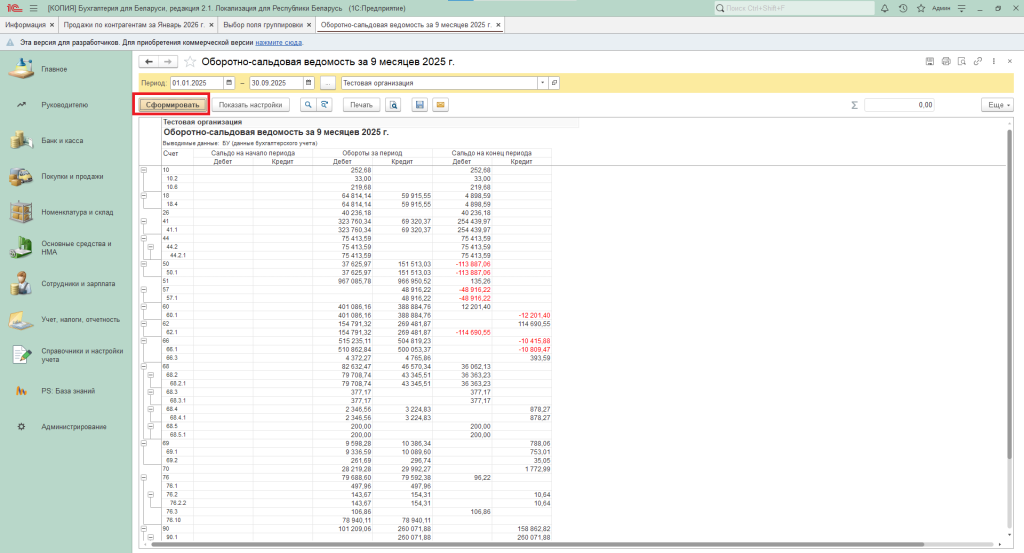Collapse account 44.2 subgroup
Viewport: 1024px width, 553px height.
click(x=151, y=246)
